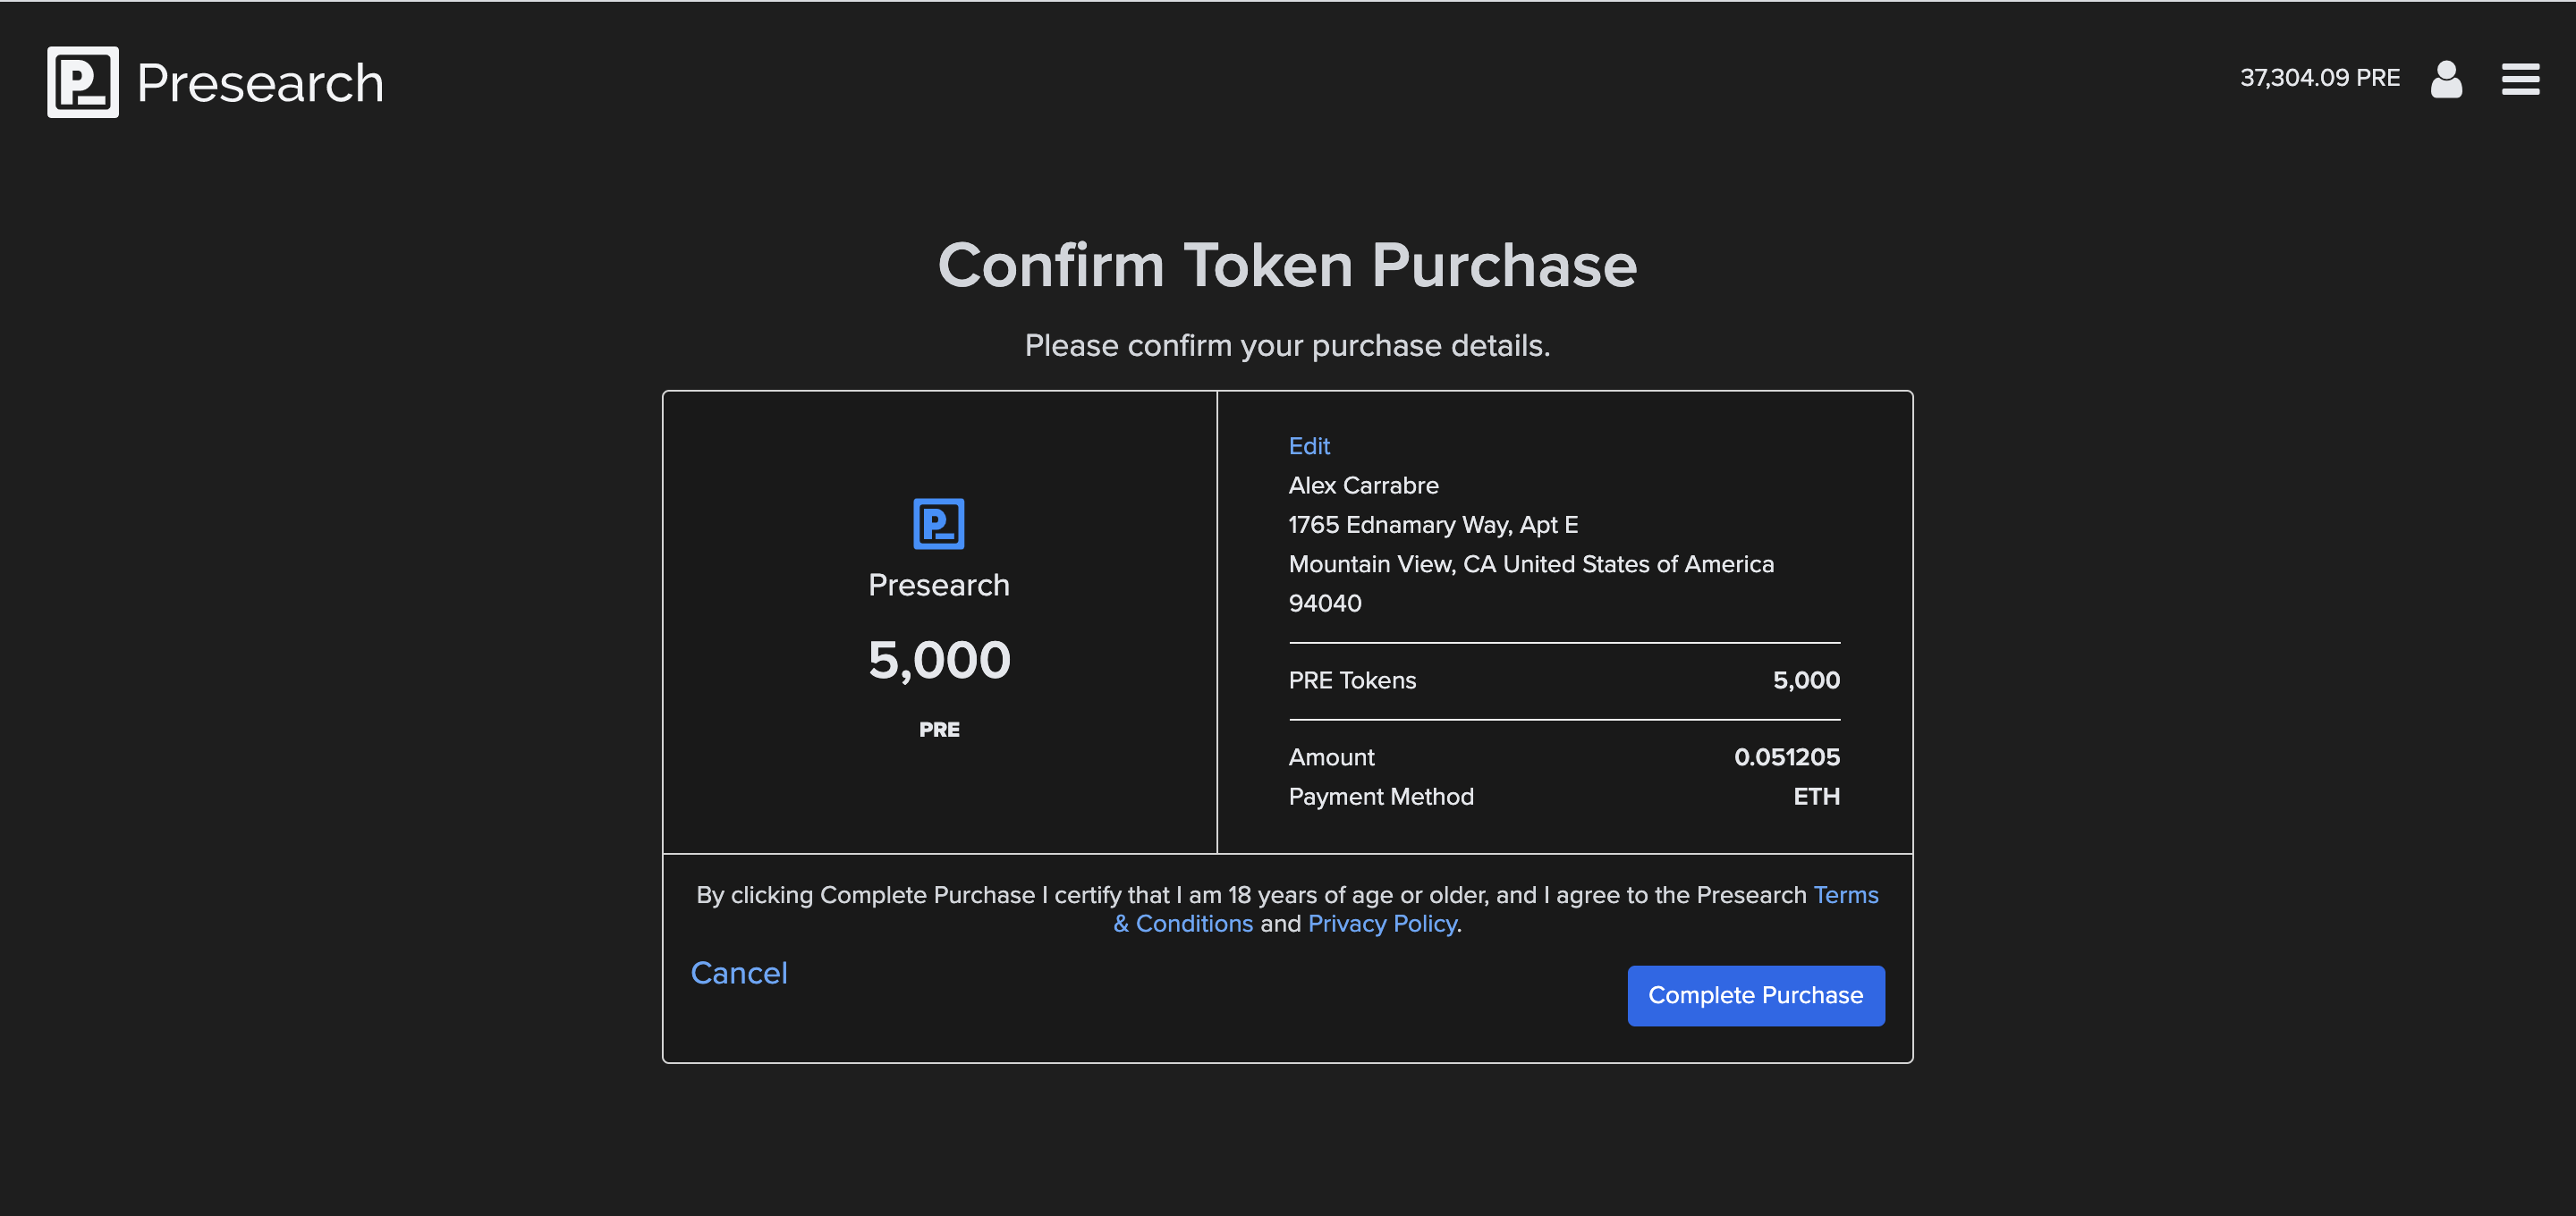Click the PRE Tokens label
2576x1216 pixels.
click(x=1352, y=680)
